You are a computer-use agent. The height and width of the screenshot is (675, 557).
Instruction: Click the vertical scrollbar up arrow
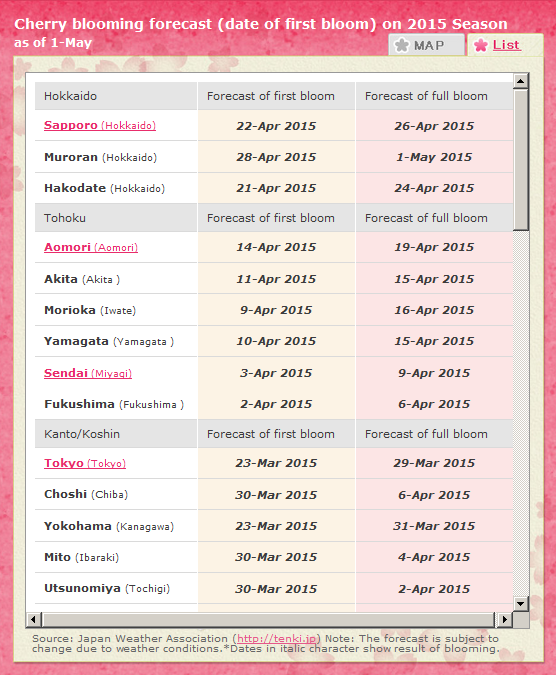coord(521,81)
